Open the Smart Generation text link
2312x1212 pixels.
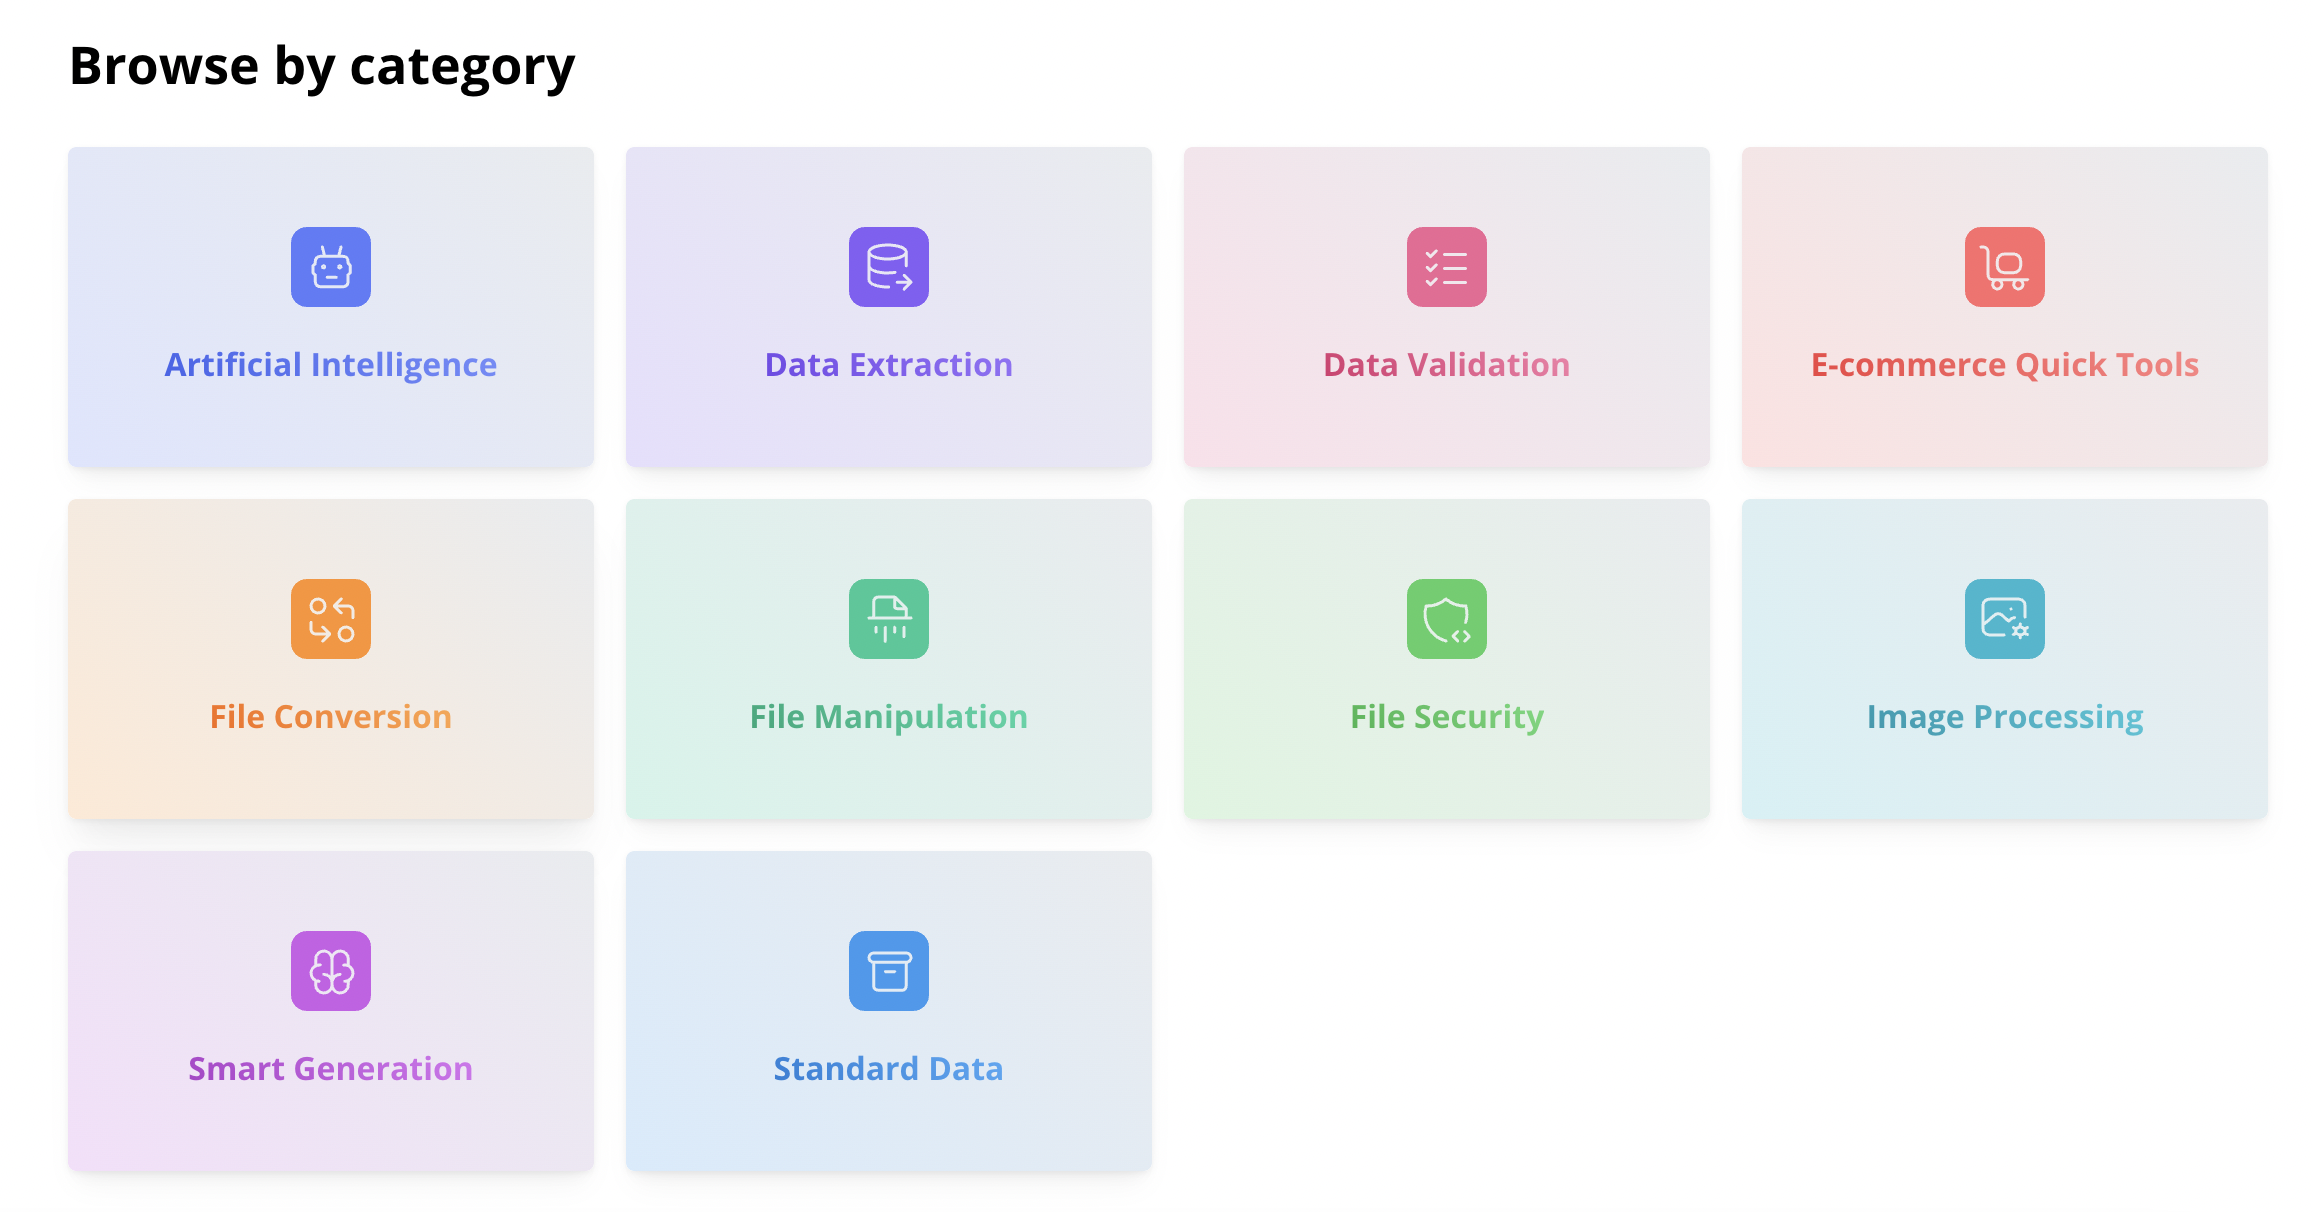331,1069
